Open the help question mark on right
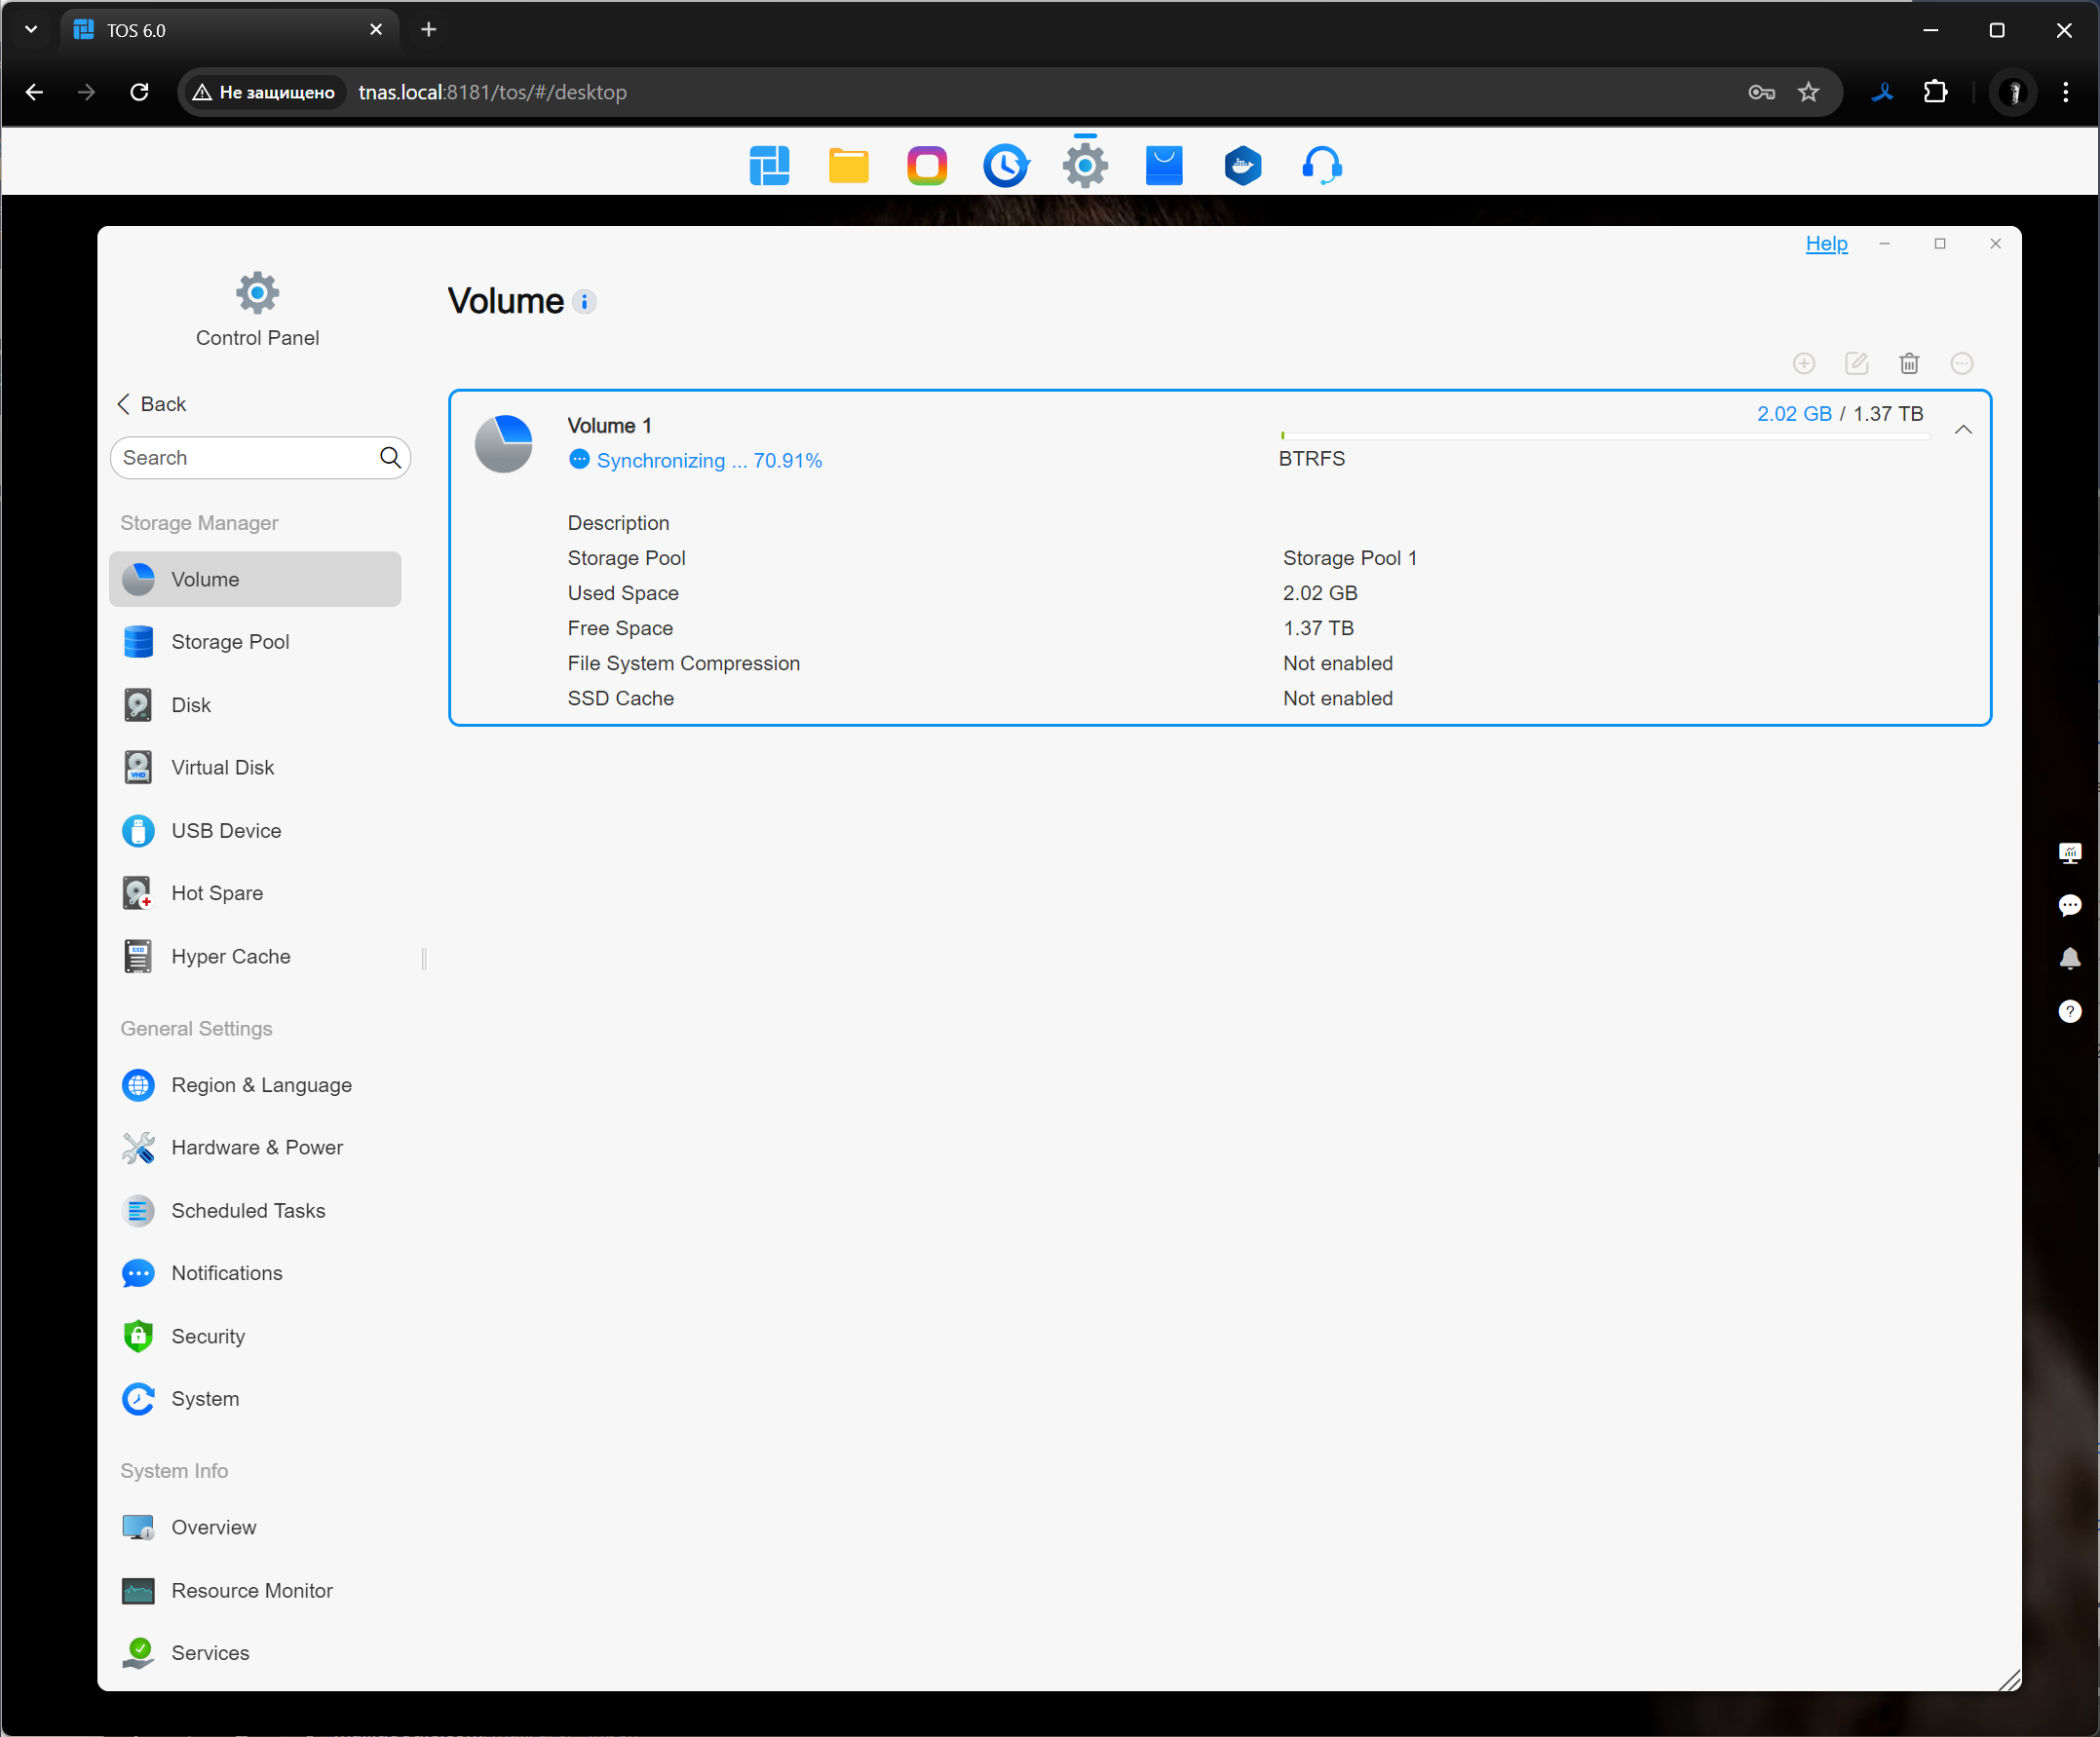This screenshot has height=1737, width=2100. (x=2070, y=1012)
